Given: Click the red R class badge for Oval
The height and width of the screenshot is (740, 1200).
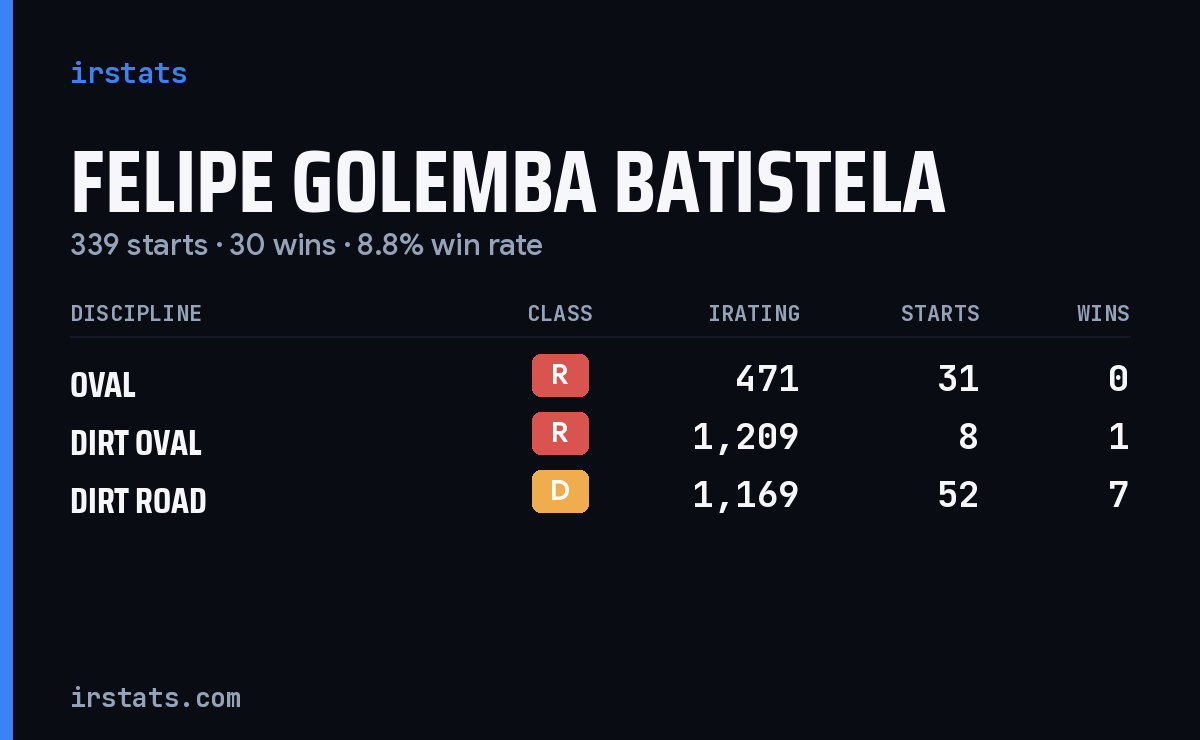Looking at the screenshot, I should (560, 376).
